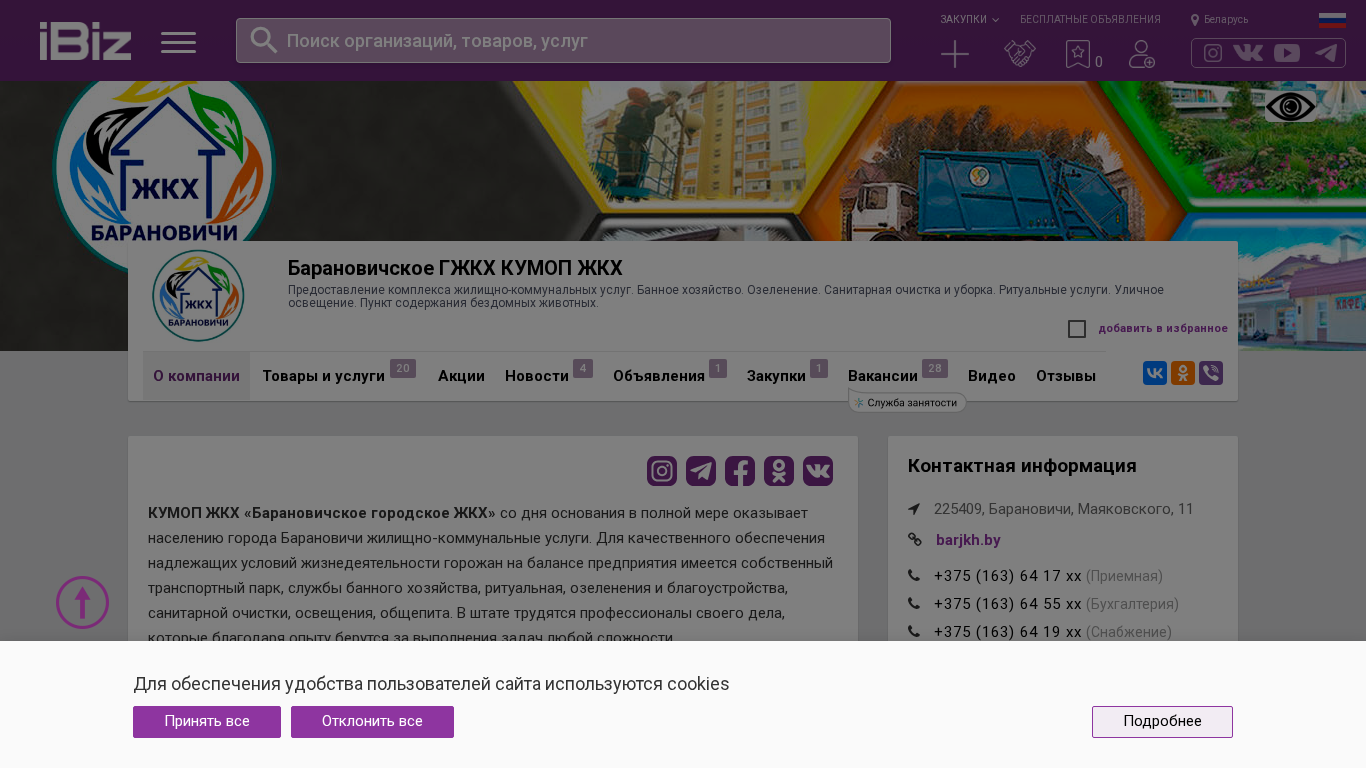Focus the organization search field
Viewport: 1366px width, 768px height.
click(x=563, y=40)
